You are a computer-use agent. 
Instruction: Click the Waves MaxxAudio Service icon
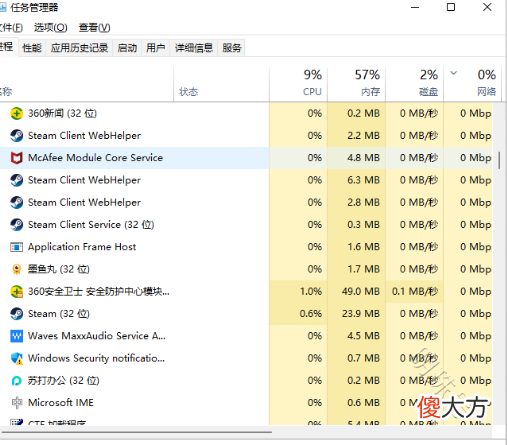tap(16, 336)
